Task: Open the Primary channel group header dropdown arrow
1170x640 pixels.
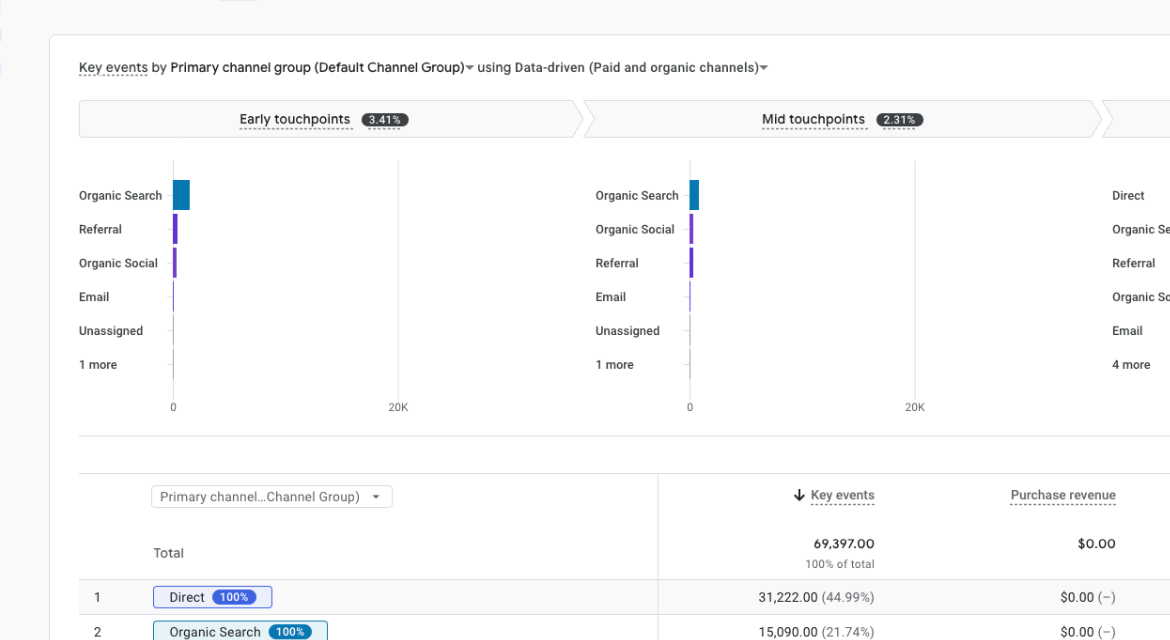Action: [468, 67]
